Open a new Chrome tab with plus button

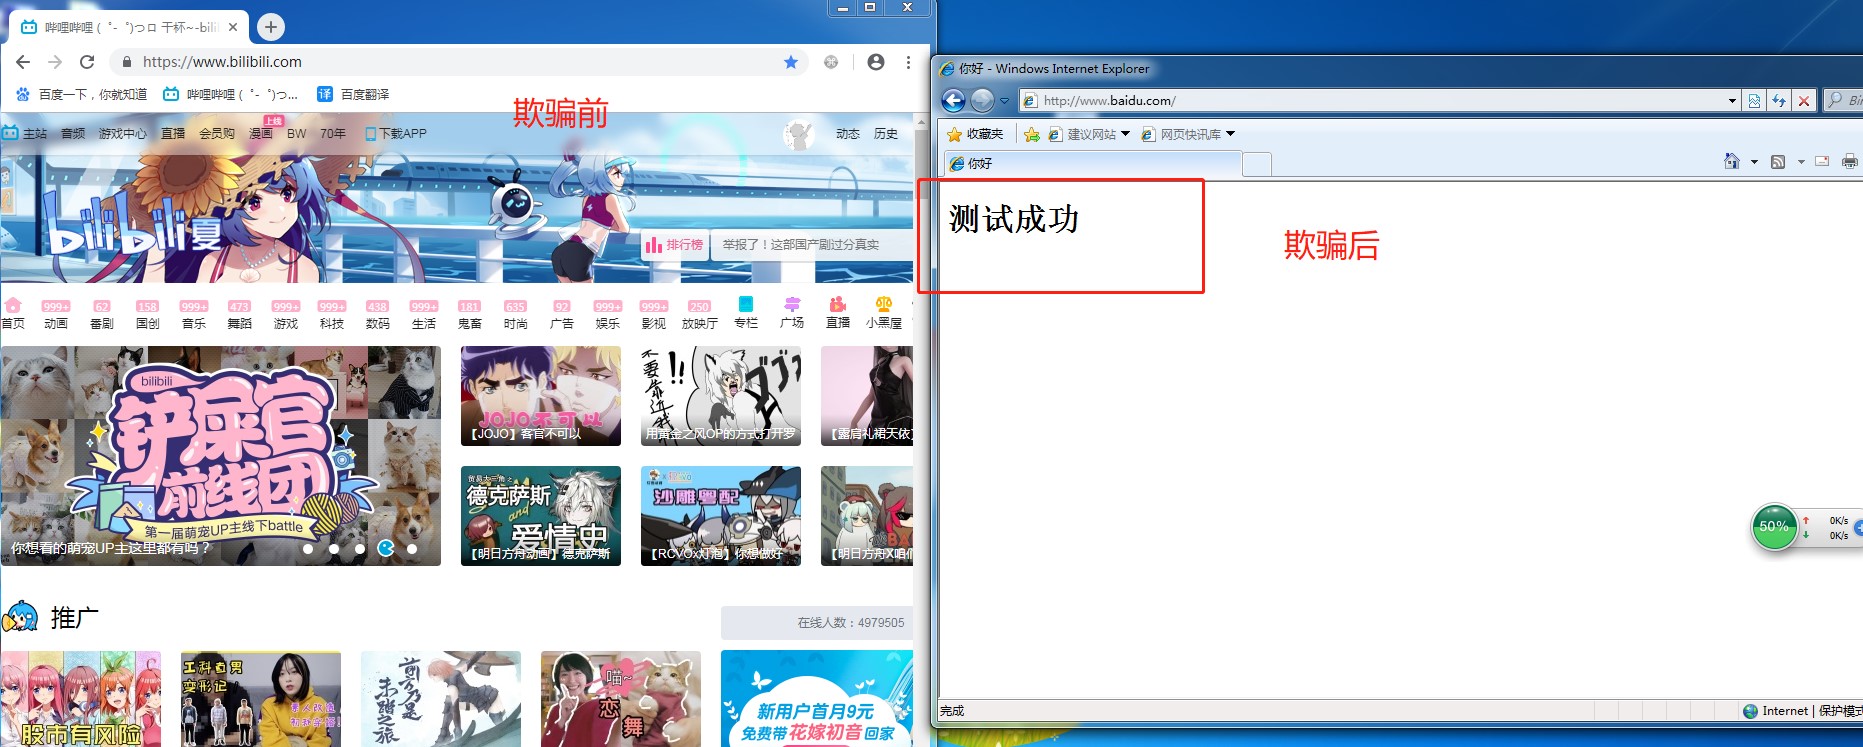(271, 27)
